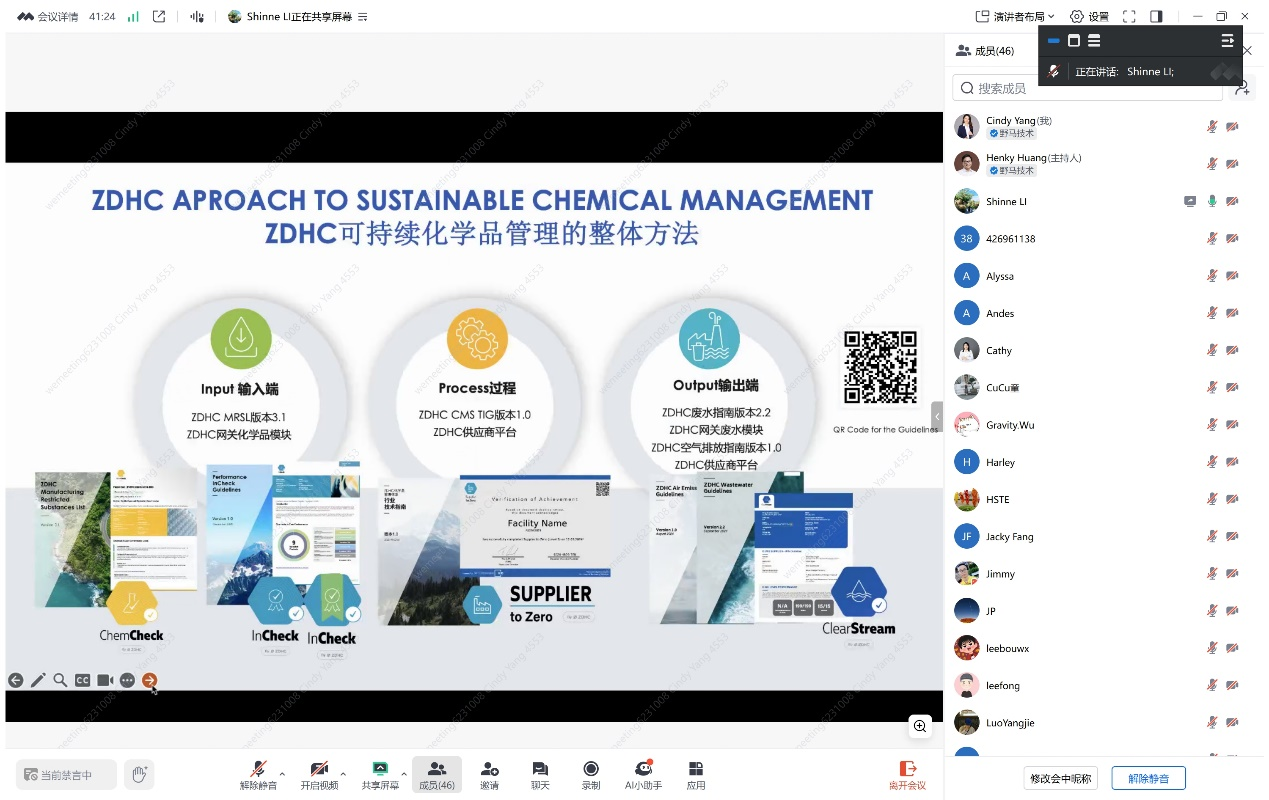The image size is (1269, 800).
Task: Go to previous slide with back arrow
Action: click(15, 680)
